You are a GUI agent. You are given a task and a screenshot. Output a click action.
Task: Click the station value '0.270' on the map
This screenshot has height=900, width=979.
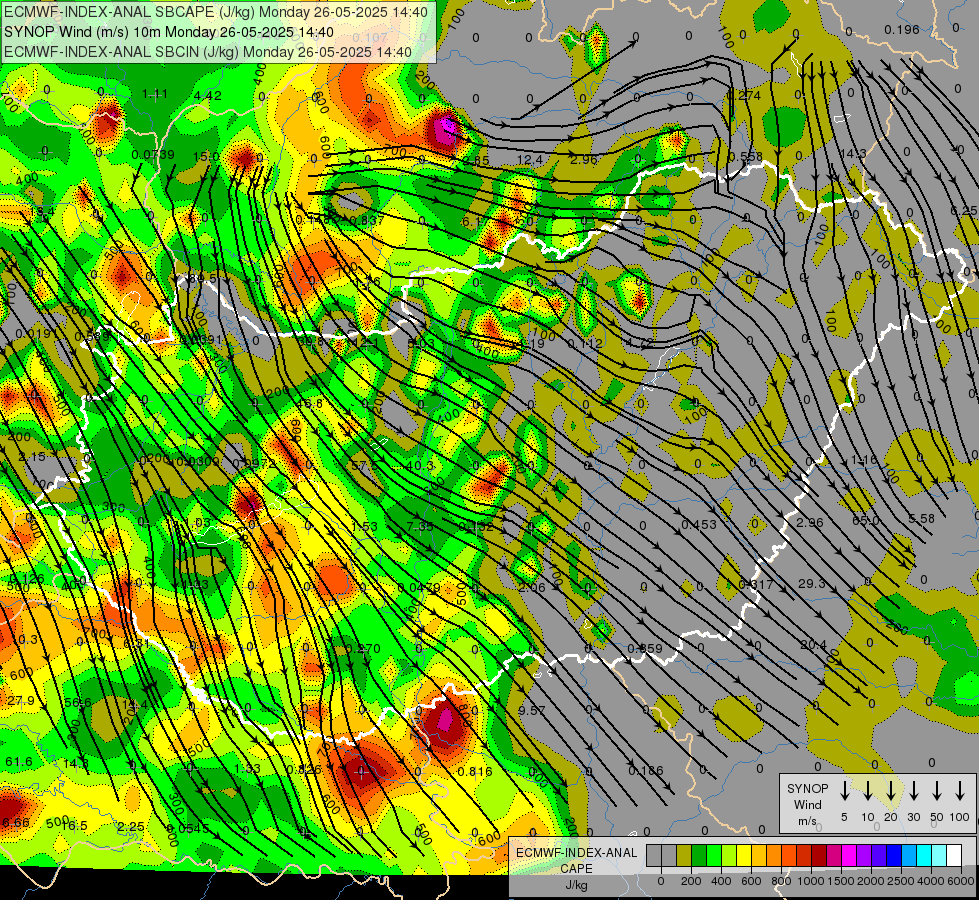point(363,648)
